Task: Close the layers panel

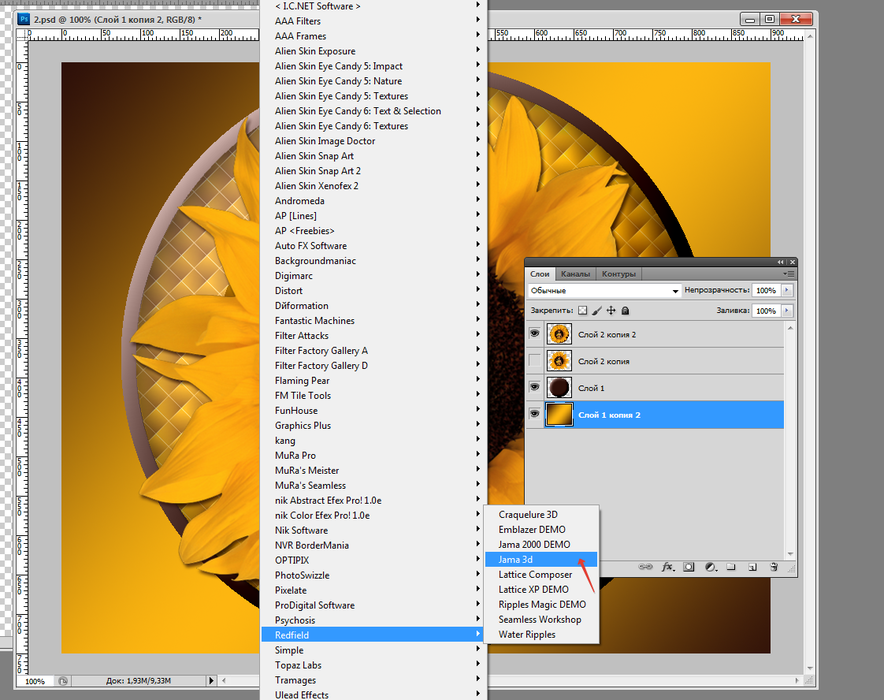Action: pyautogui.click(x=792, y=262)
